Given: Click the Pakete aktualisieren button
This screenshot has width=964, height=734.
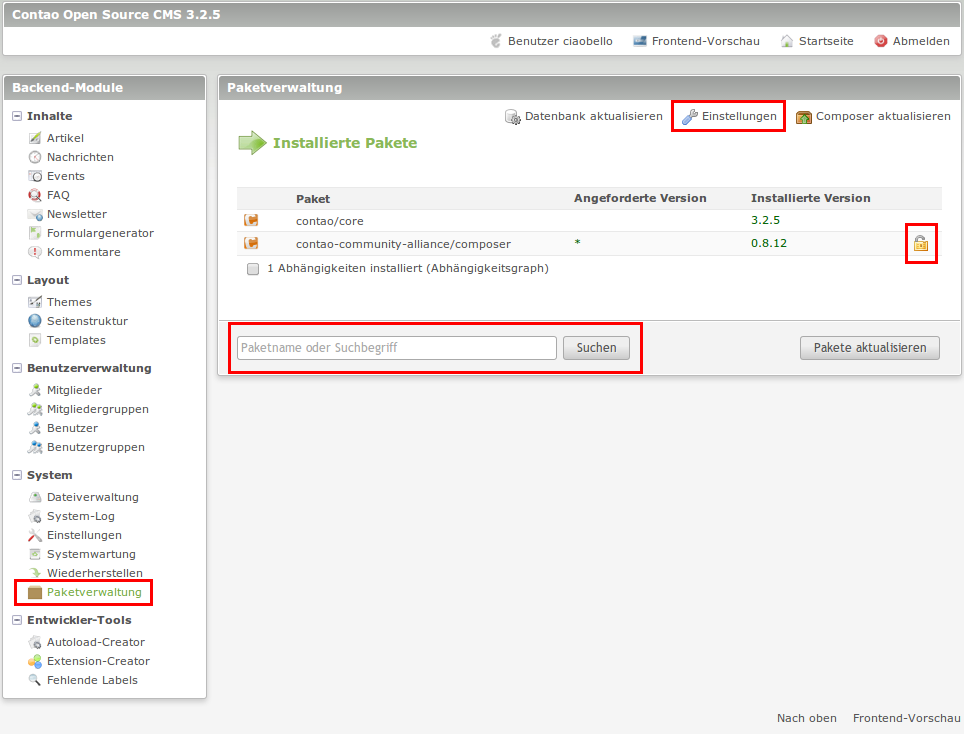Looking at the screenshot, I should coord(869,348).
